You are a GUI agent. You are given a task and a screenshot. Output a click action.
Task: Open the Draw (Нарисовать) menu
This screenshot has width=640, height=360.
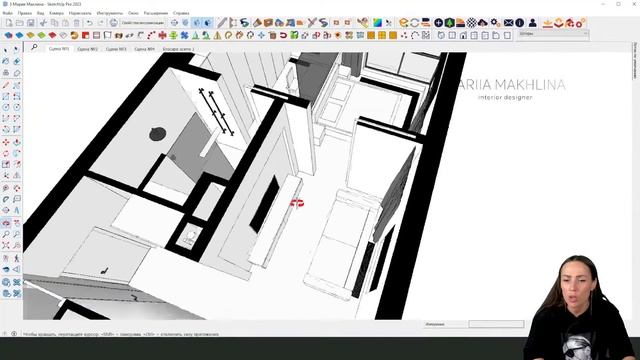[x=80, y=13]
